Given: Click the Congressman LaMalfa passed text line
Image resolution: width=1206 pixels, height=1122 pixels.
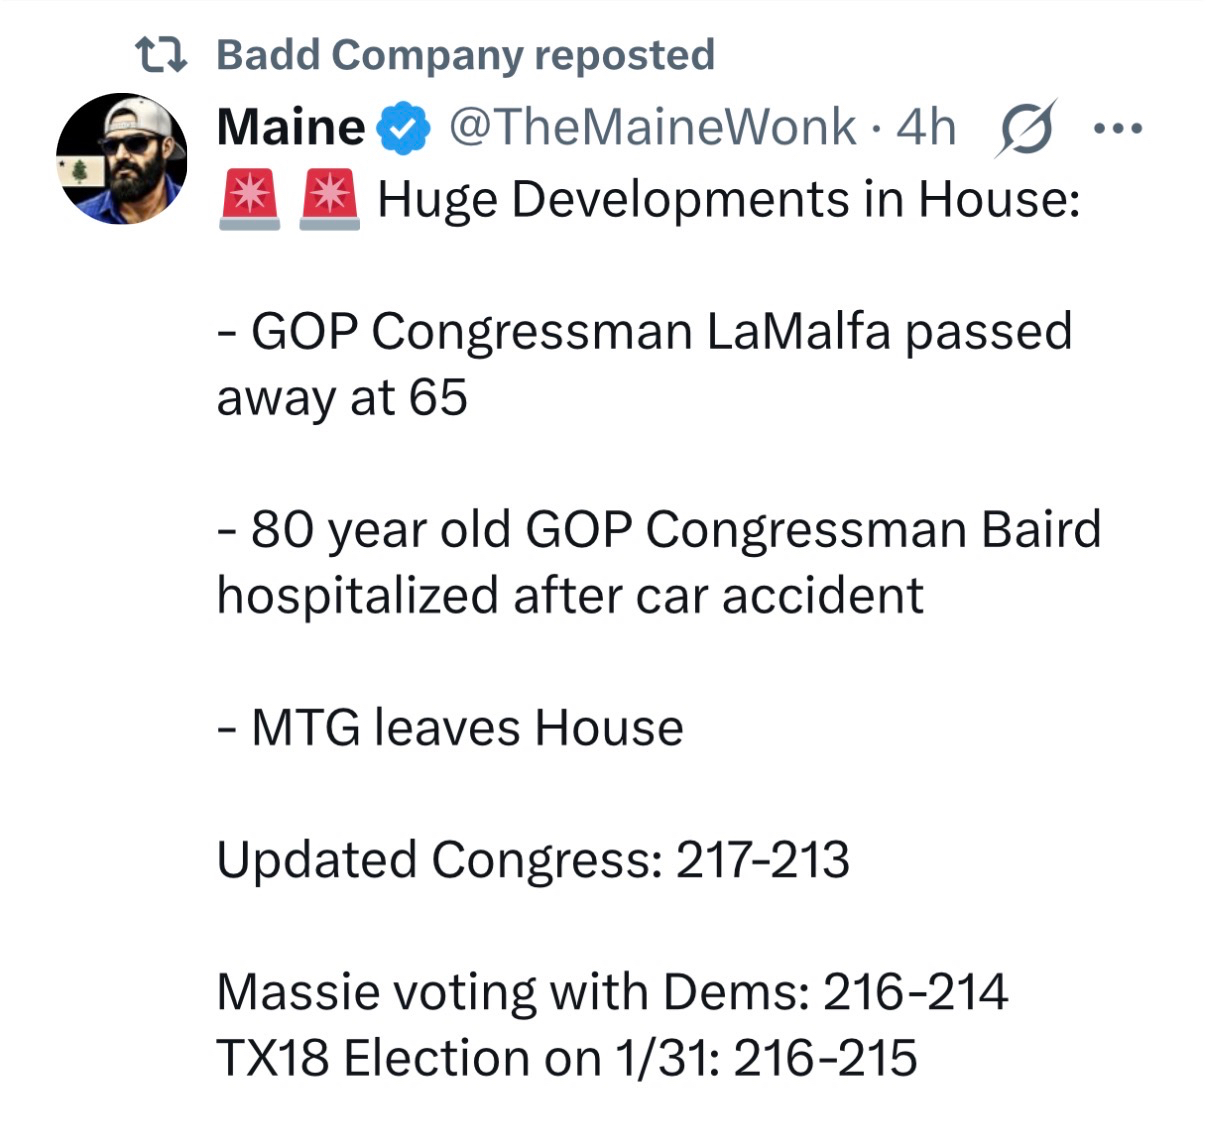Looking at the screenshot, I should tap(645, 332).
